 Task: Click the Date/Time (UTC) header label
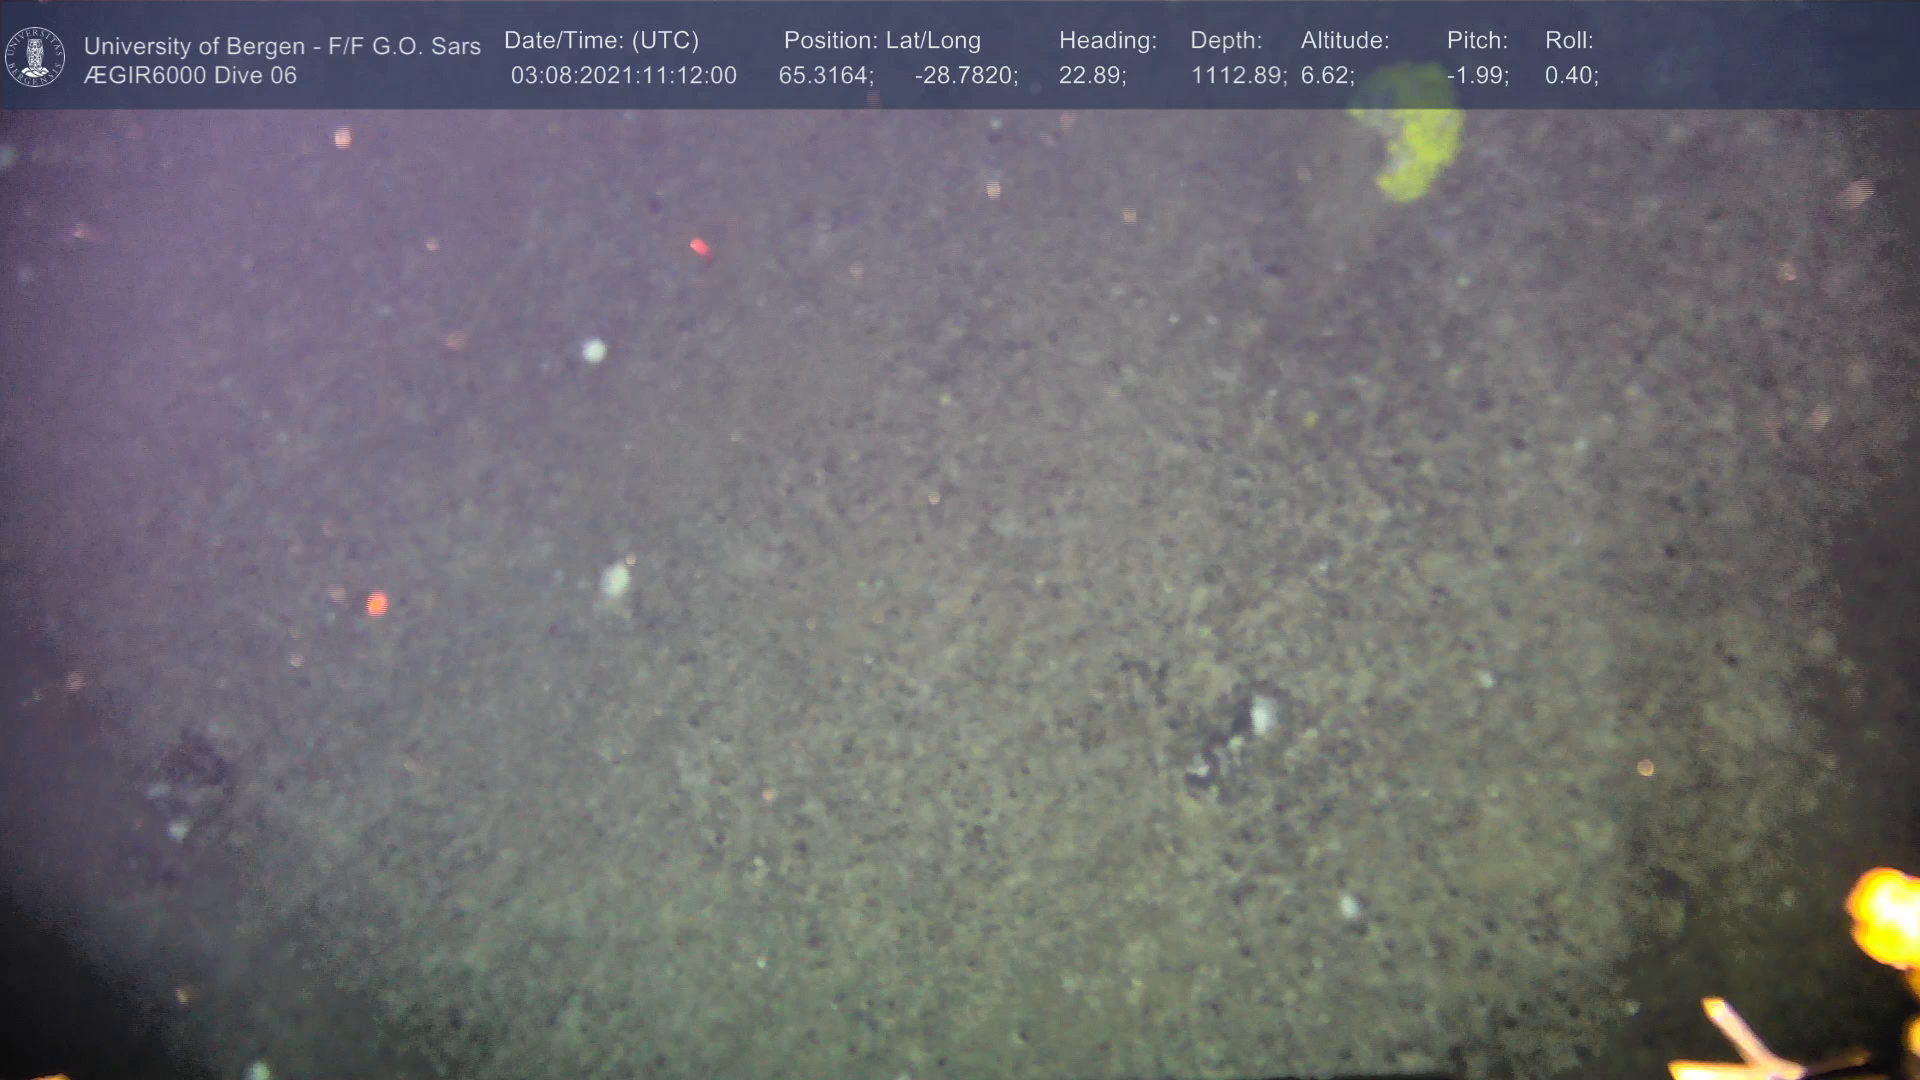coord(601,41)
